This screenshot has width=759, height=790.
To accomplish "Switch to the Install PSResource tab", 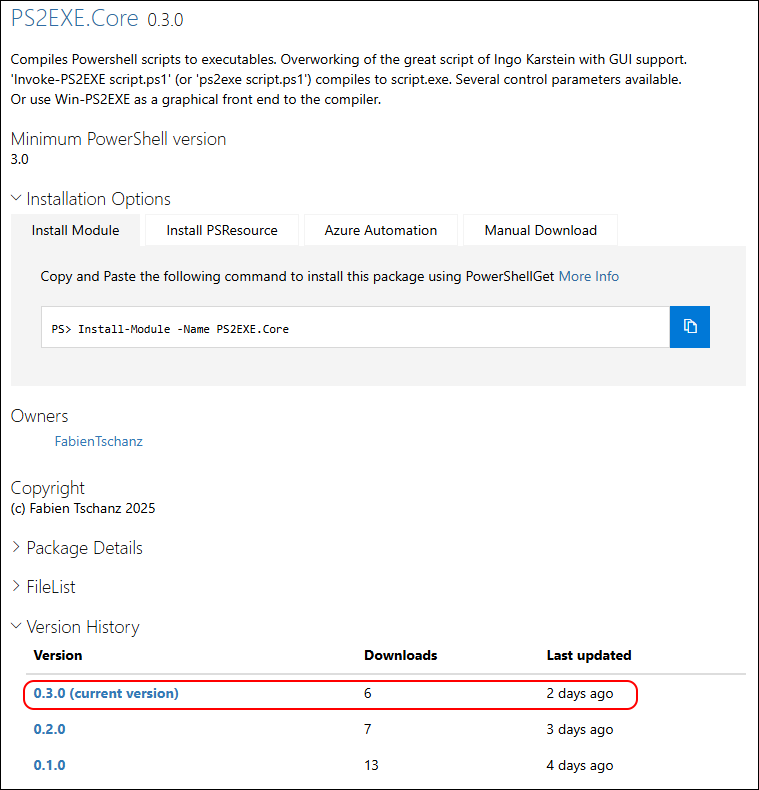I will coord(222,230).
